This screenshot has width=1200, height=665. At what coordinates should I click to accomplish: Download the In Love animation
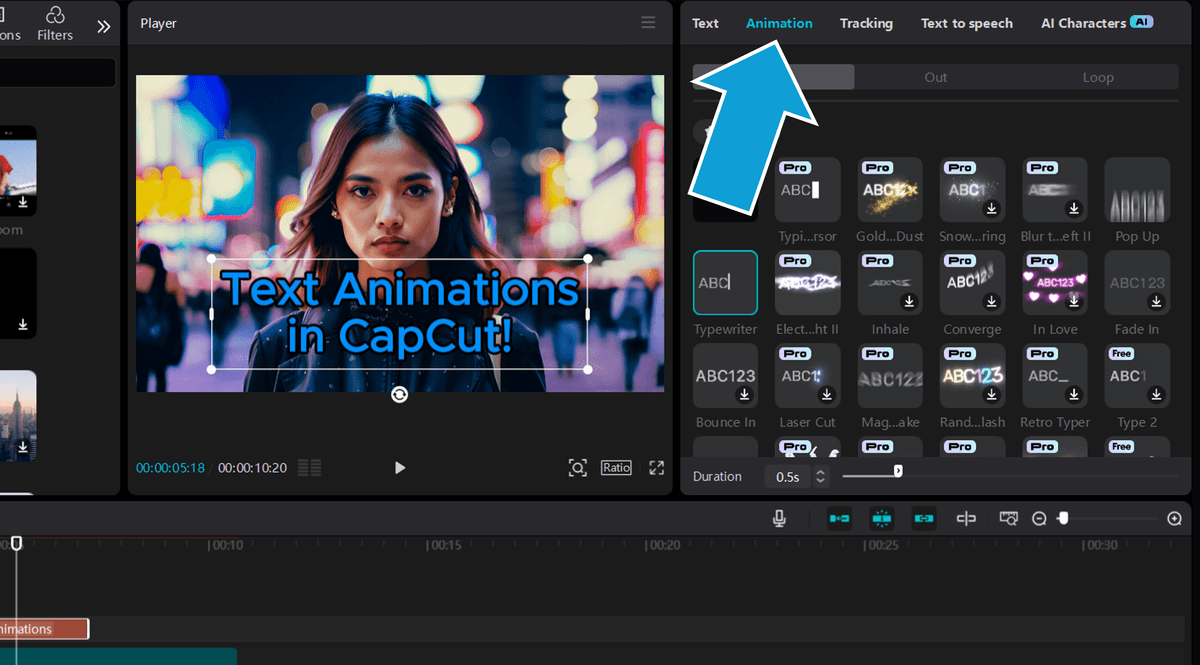tap(1074, 301)
